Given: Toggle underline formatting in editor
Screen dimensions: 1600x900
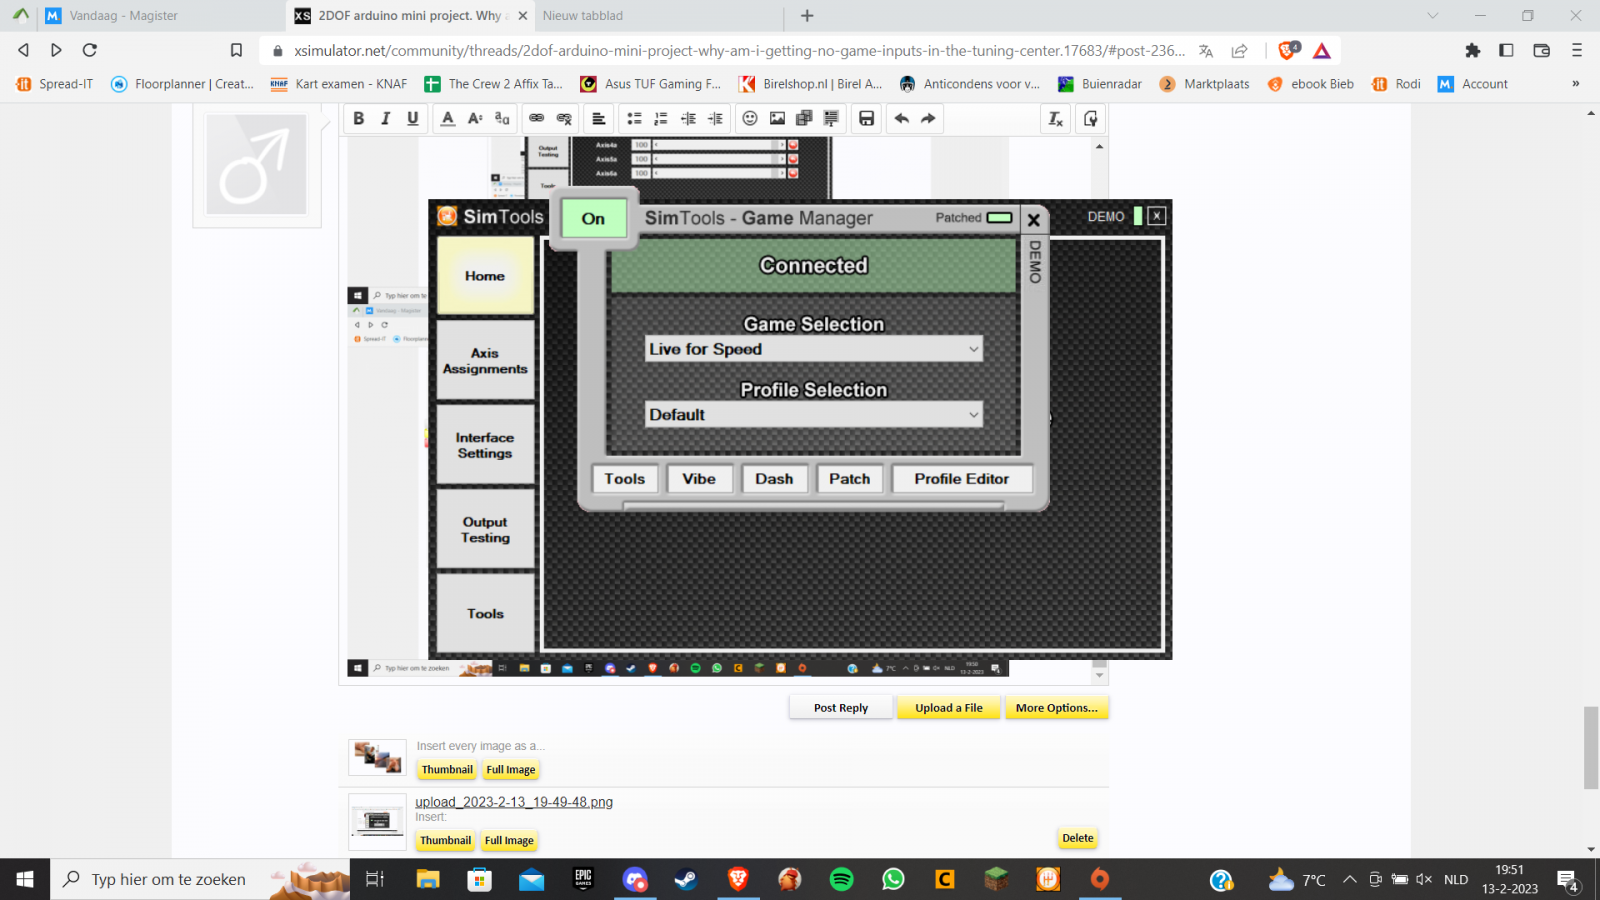Looking at the screenshot, I should coord(413,119).
